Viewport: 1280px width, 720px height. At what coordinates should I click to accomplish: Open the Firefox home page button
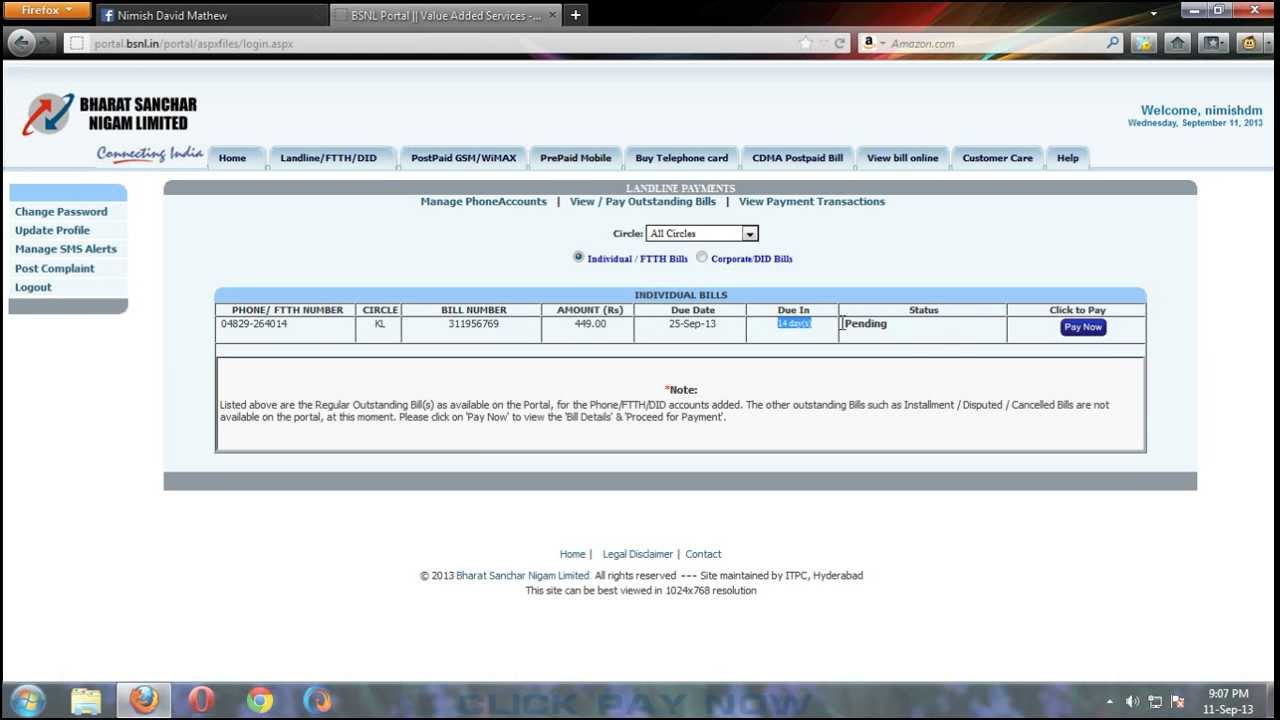click(x=1178, y=43)
